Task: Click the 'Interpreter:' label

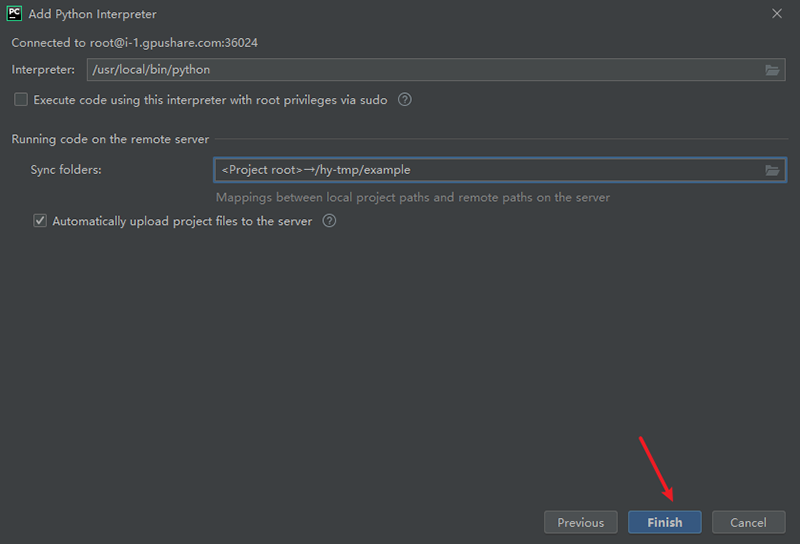Action: point(43,70)
